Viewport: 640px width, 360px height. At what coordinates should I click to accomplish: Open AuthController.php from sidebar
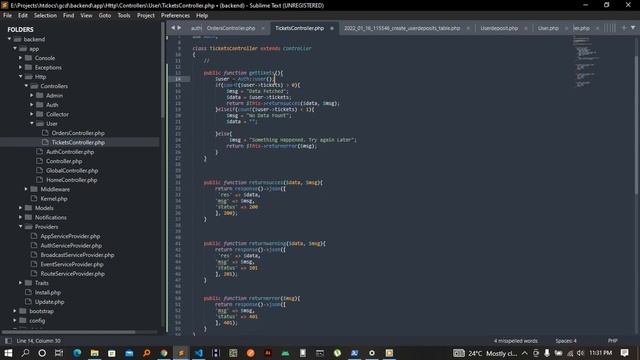[70, 152]
